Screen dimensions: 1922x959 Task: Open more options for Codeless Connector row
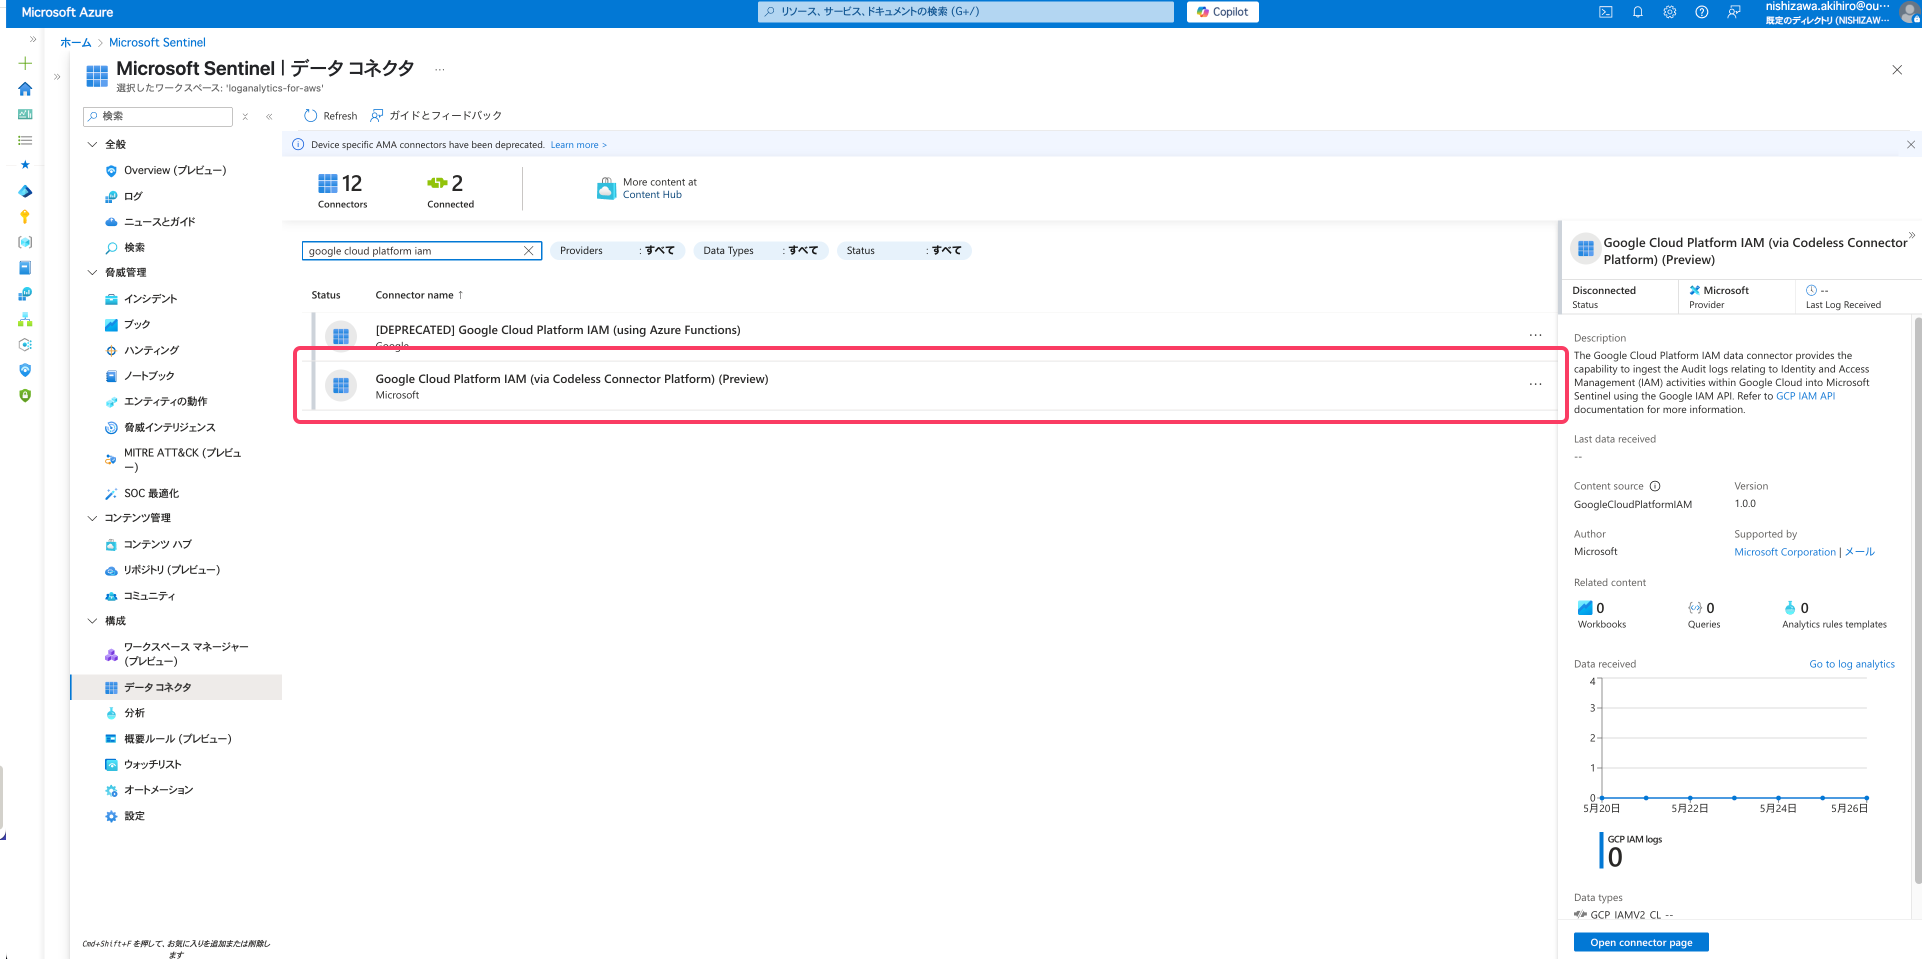point(1535,384)
